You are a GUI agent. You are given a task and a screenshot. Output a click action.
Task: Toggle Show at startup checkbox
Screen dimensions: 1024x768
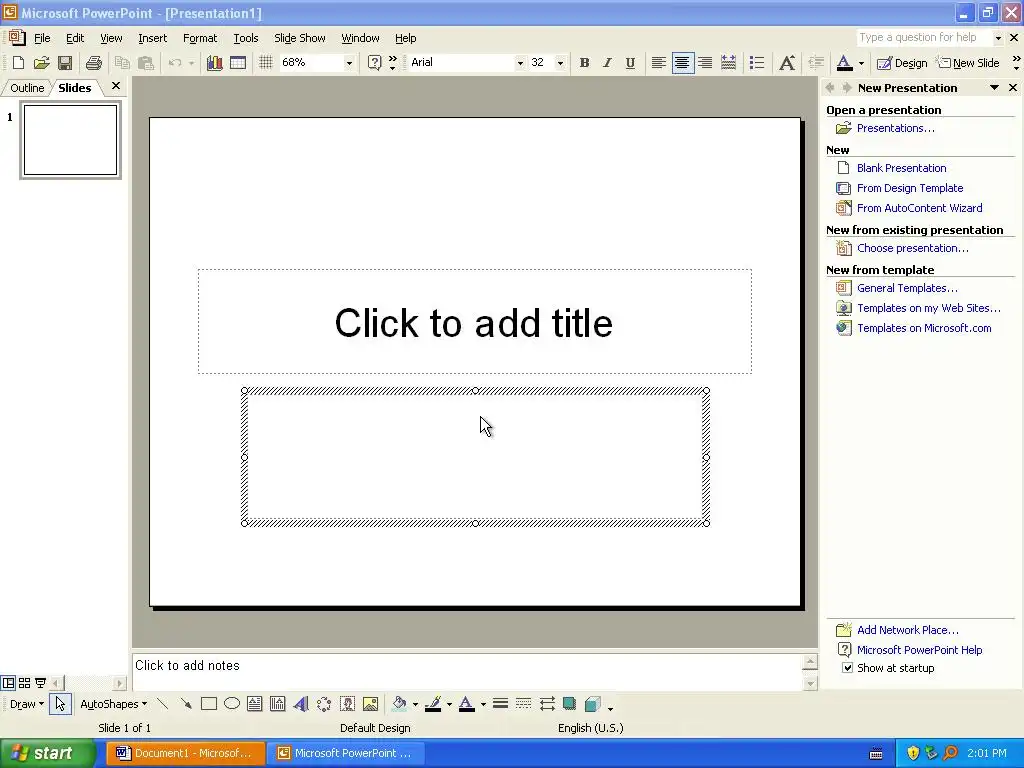coord(847,667)
